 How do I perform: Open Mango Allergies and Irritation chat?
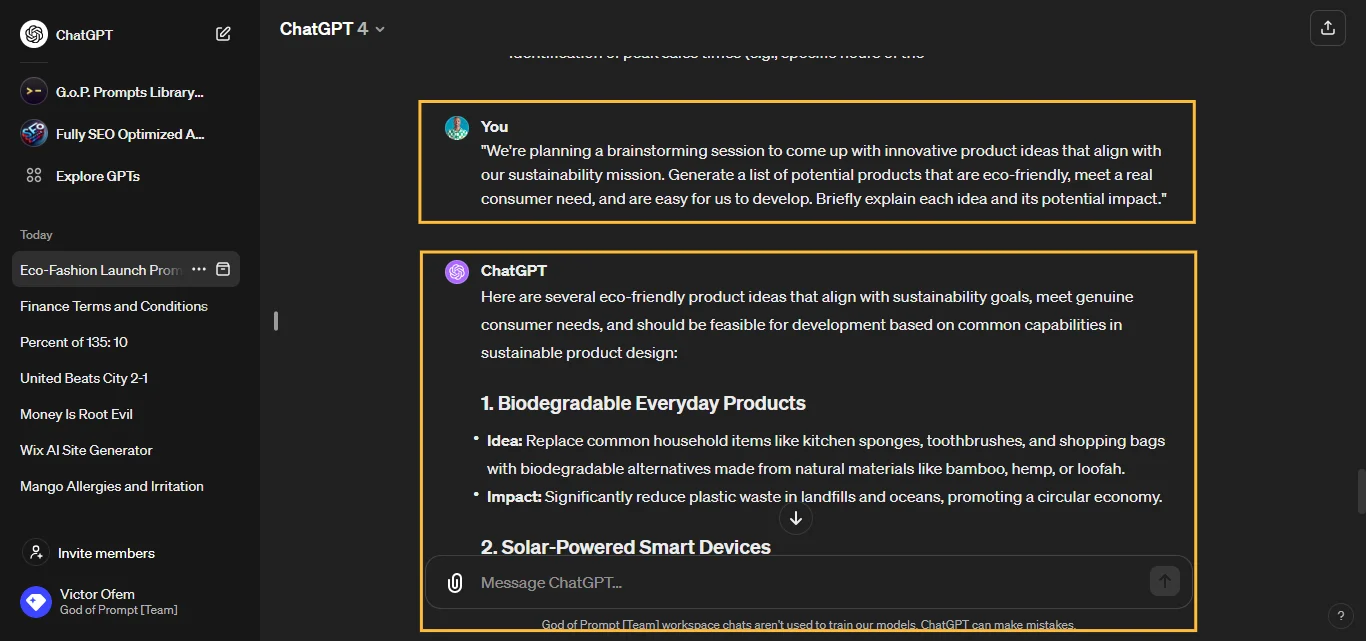[112, 486]
